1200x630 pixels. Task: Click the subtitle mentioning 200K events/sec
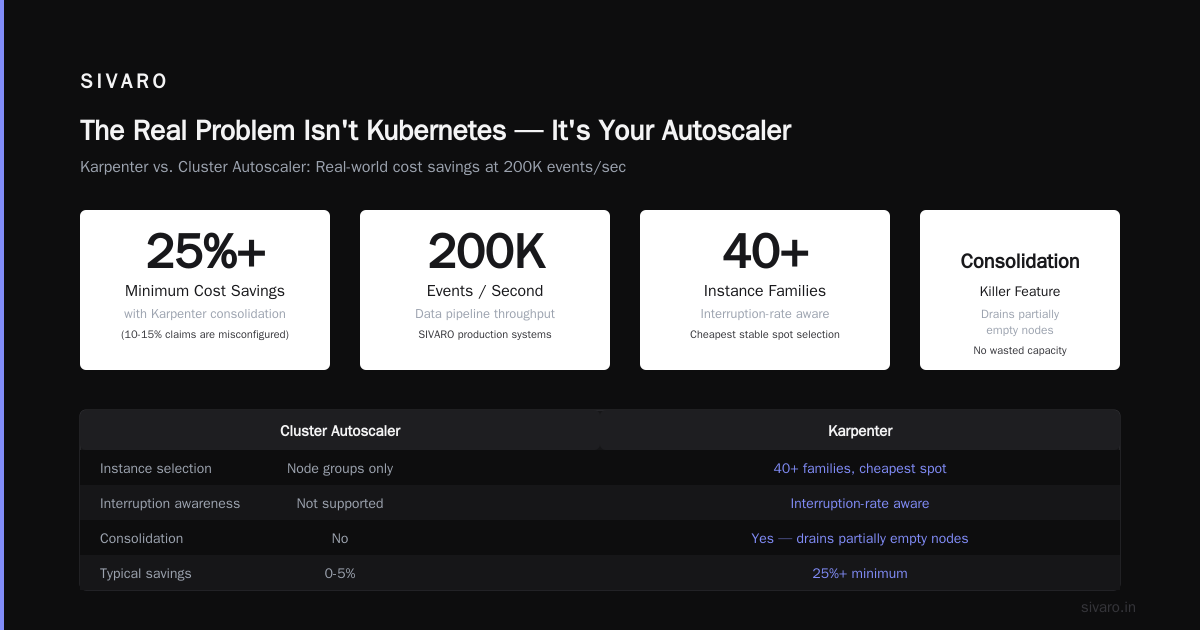point(353,167)
